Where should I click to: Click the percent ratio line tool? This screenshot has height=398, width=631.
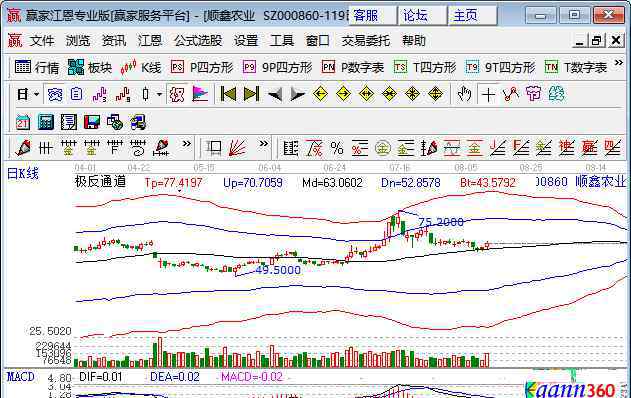click(x=336, y=148)
